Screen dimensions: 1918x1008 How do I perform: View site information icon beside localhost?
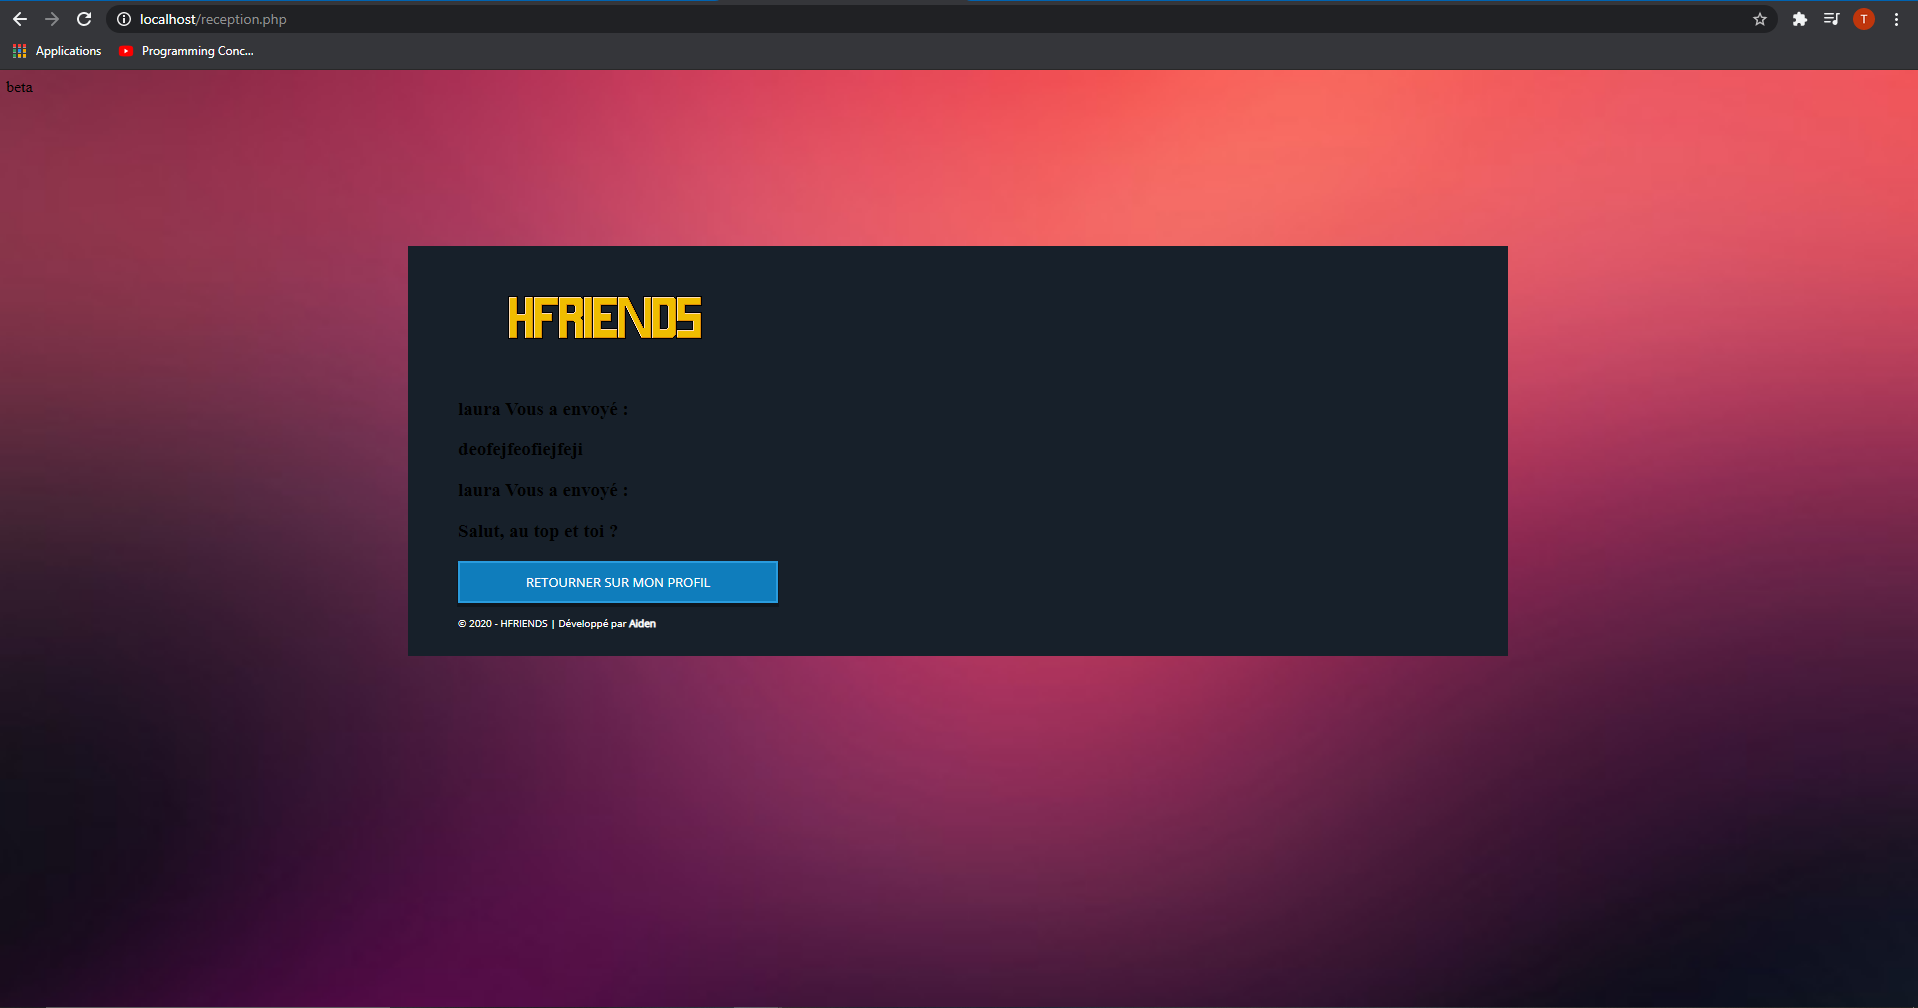click(x=124, y=19)
